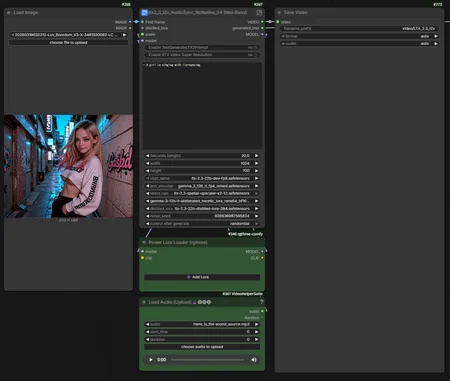This screenshot has width=450, height=381.
Task: Click the Load Audio (Upload) node title
Action: point(170,302)
